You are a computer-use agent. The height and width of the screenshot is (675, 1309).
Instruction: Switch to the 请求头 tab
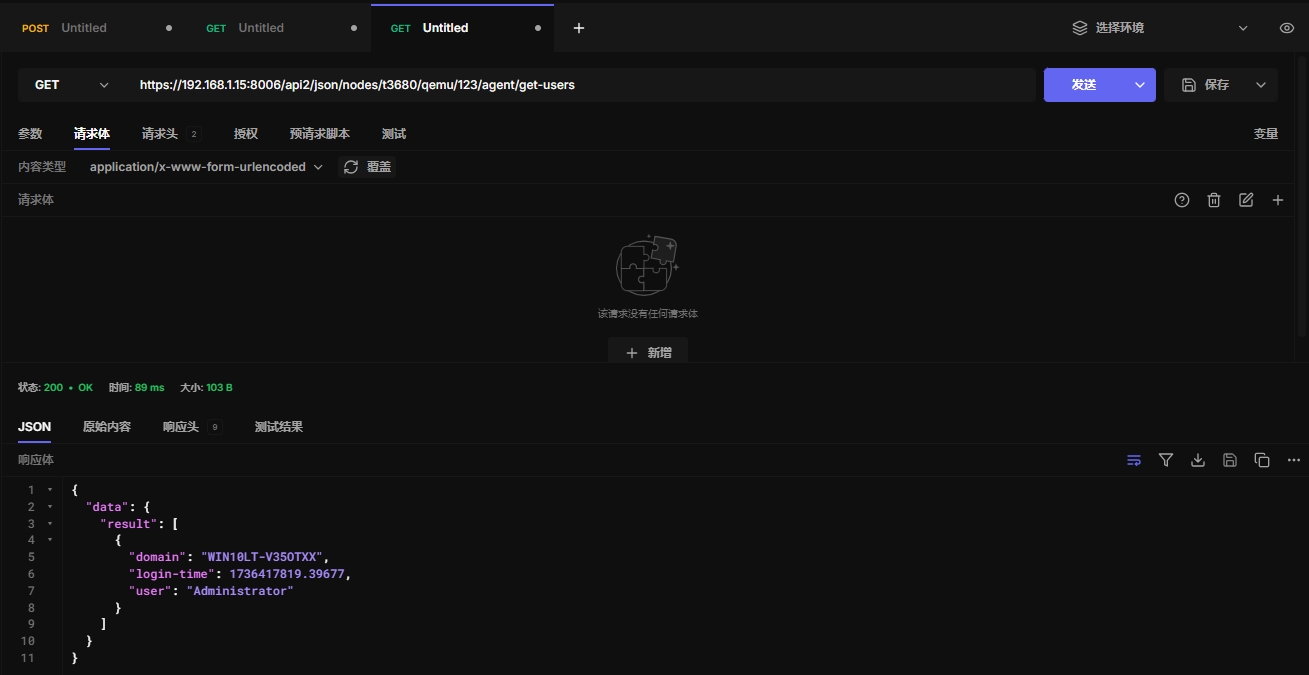[160, 134]
